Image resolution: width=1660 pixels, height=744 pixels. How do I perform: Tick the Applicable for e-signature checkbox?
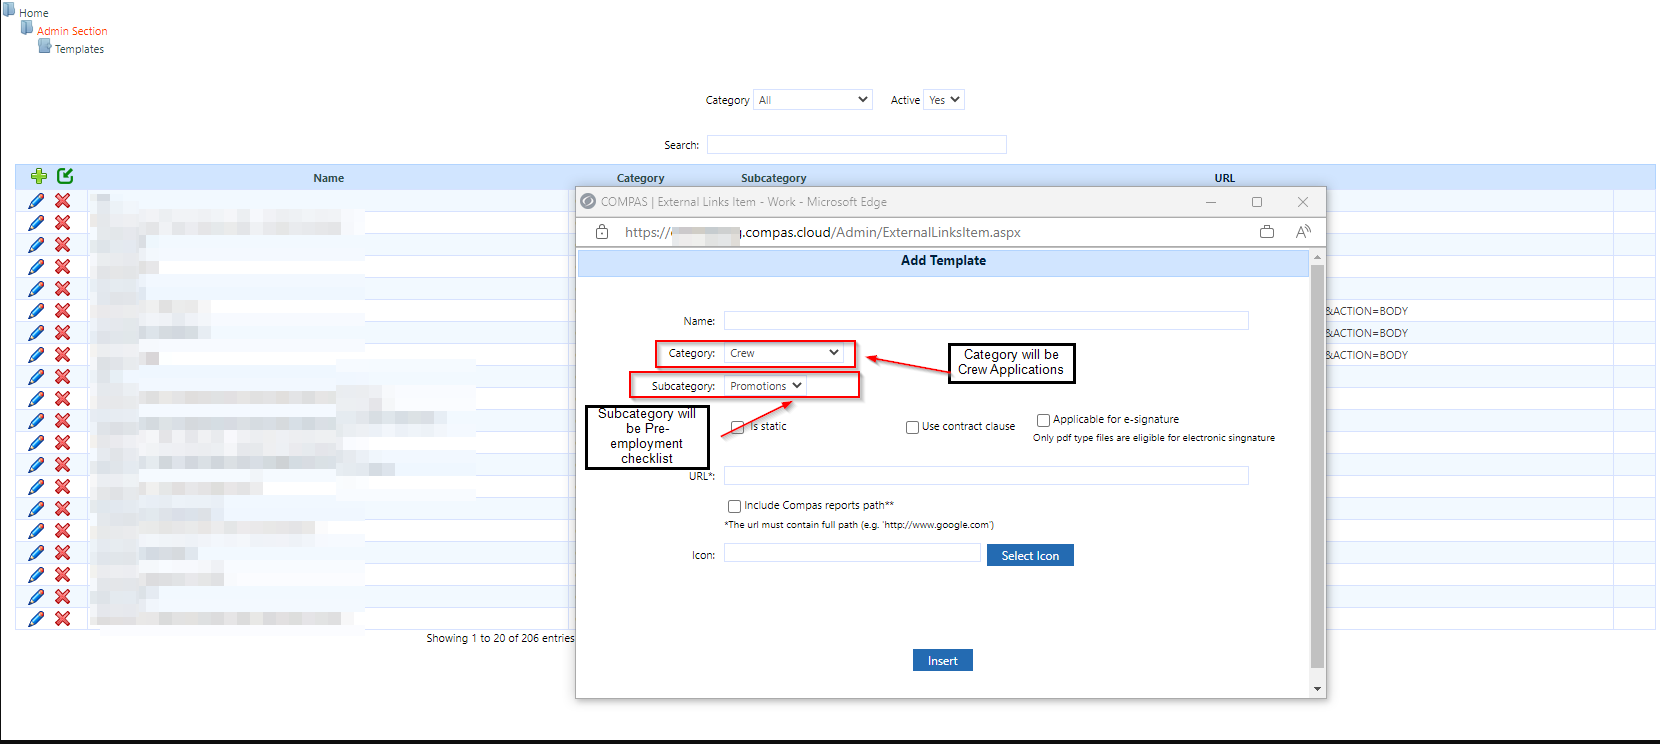coord(1043,420)
